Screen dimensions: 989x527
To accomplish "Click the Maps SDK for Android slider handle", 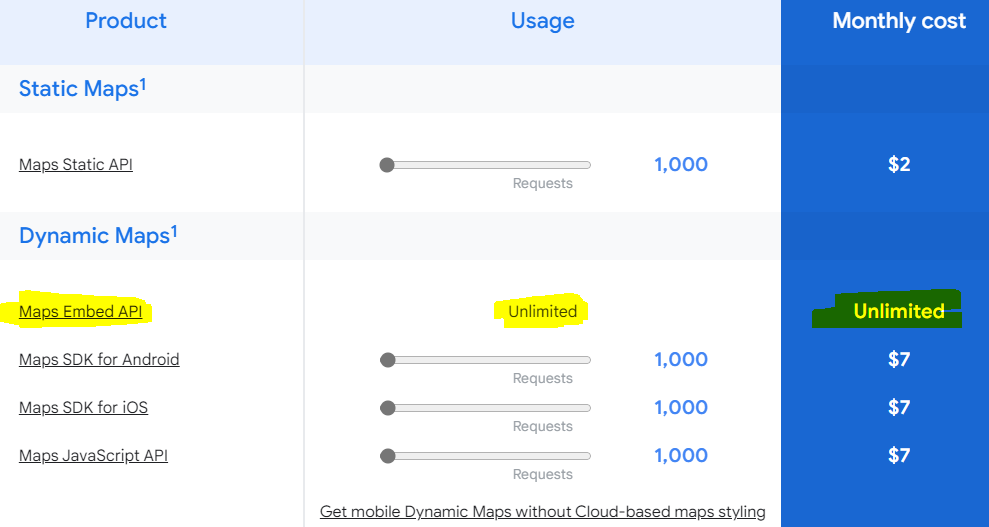I will pos(387,360).
